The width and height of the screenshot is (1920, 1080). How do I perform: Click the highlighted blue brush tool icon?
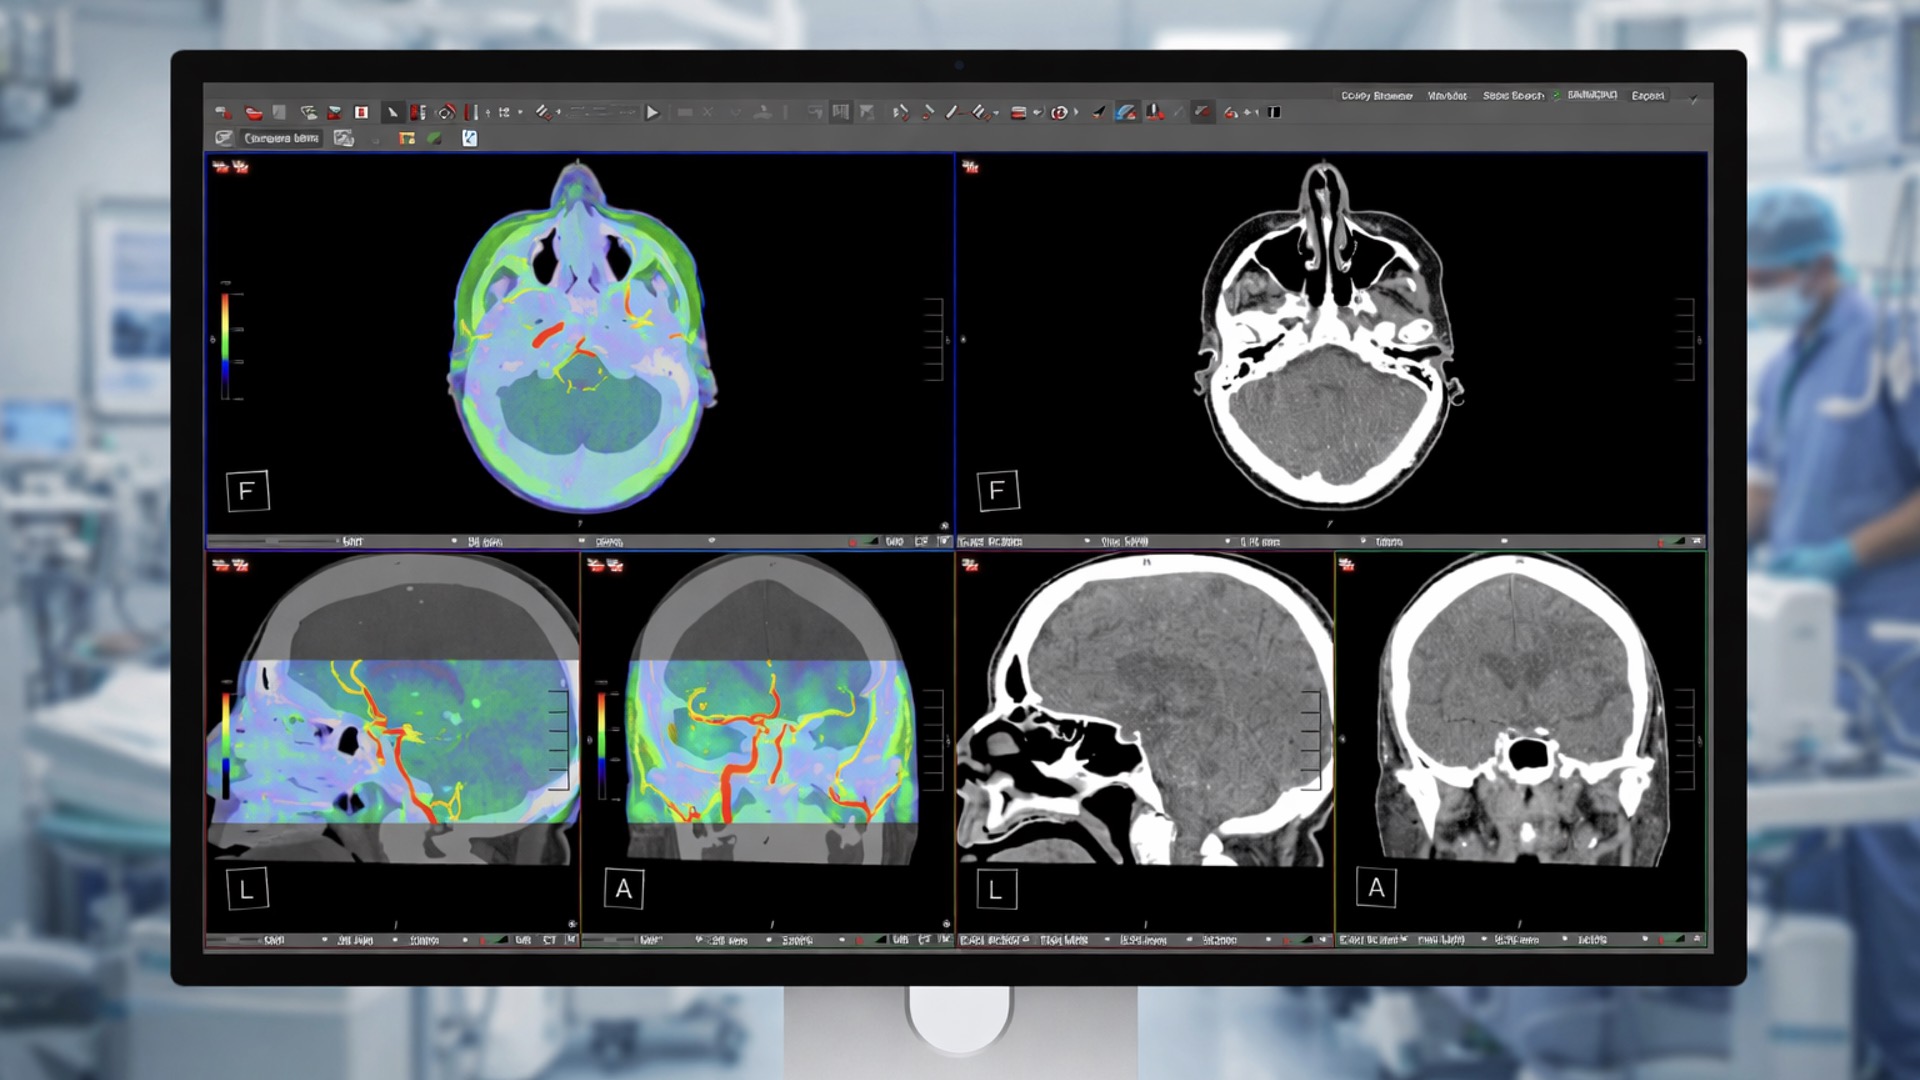coord(1126,113)
